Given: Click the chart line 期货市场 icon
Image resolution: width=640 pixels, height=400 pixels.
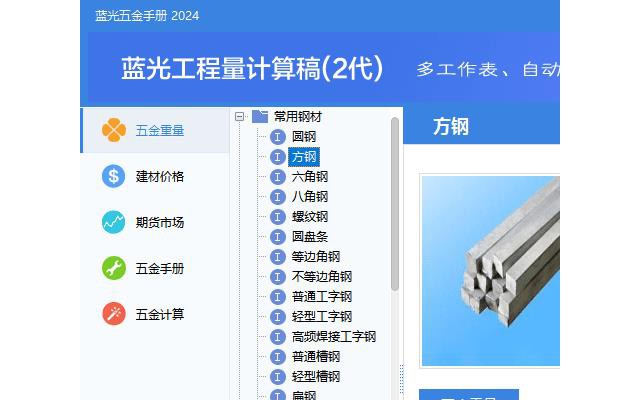Looking at the screenshot, I should [113, 222].
